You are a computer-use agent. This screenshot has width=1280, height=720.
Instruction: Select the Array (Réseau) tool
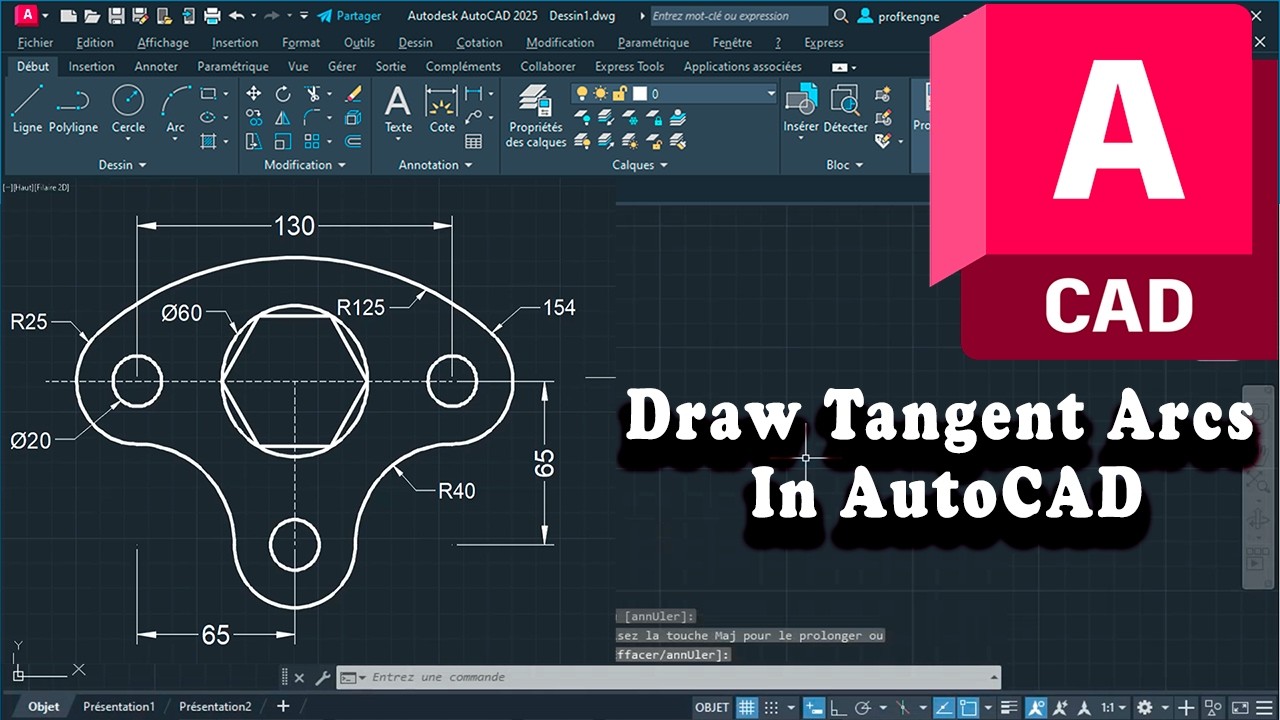(313, 142)
